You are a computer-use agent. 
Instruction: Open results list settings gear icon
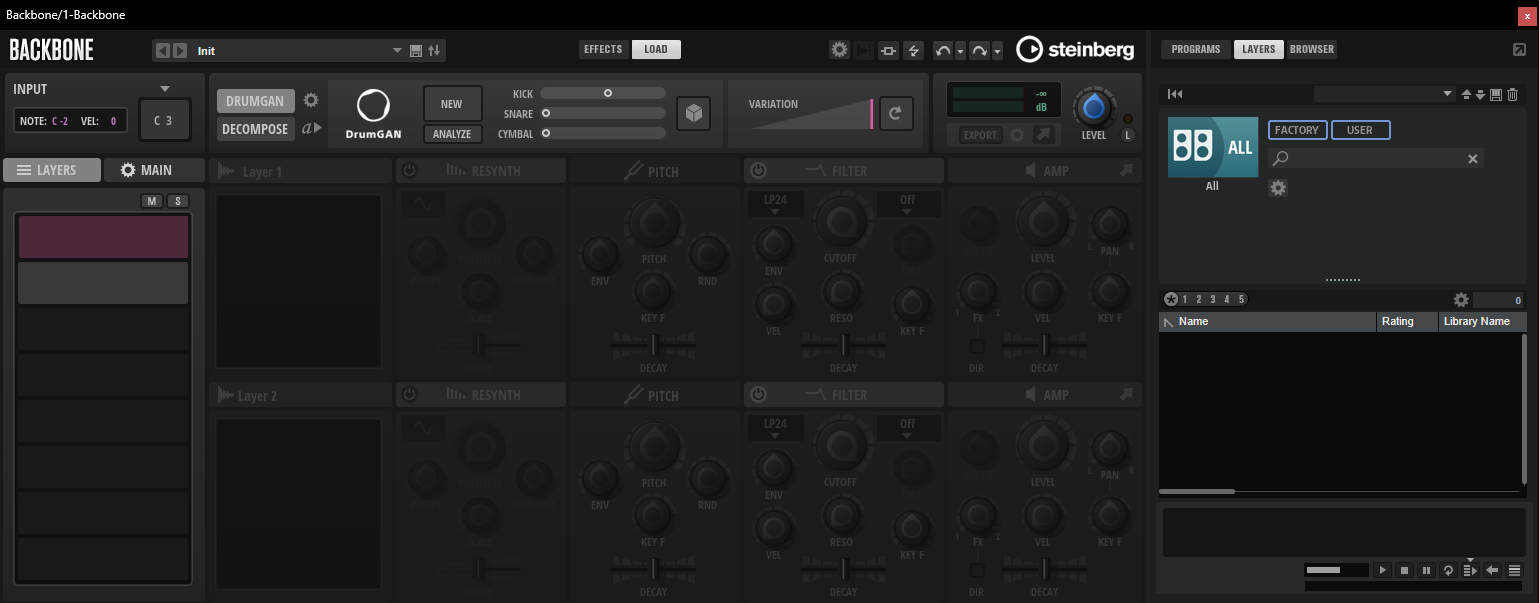point(1461,299)
